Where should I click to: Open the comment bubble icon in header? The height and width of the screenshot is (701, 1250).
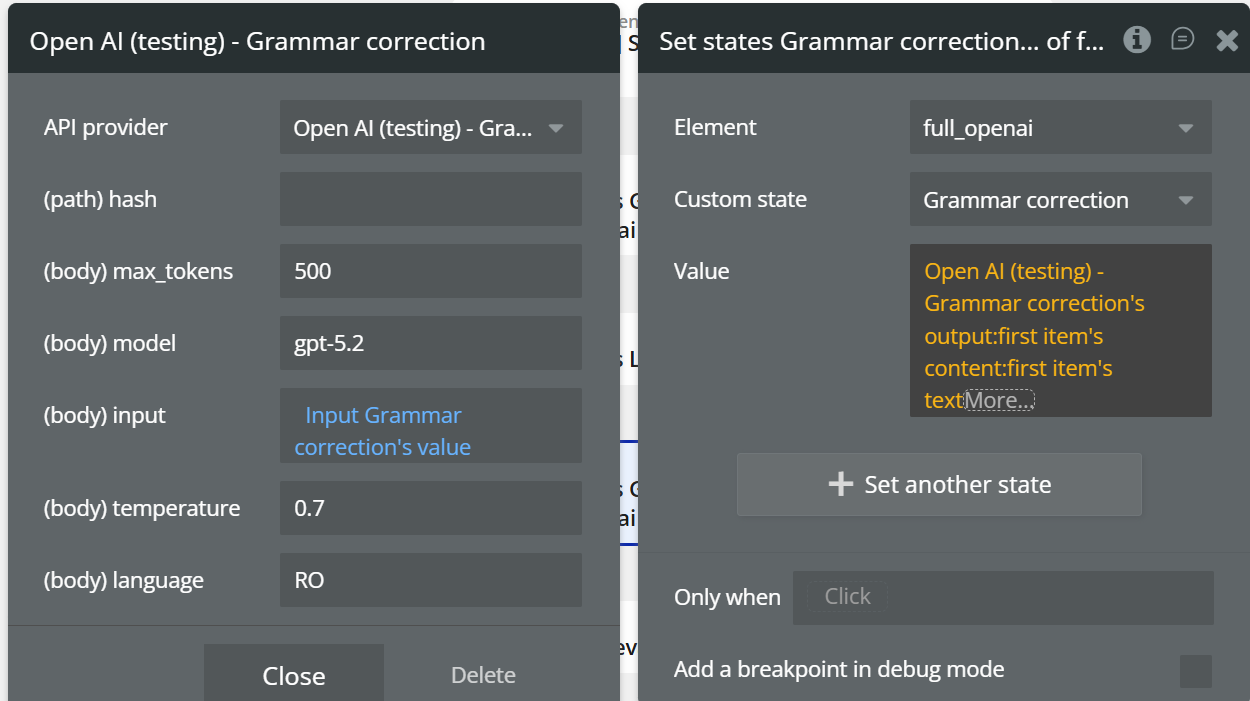pos(1182,40)
